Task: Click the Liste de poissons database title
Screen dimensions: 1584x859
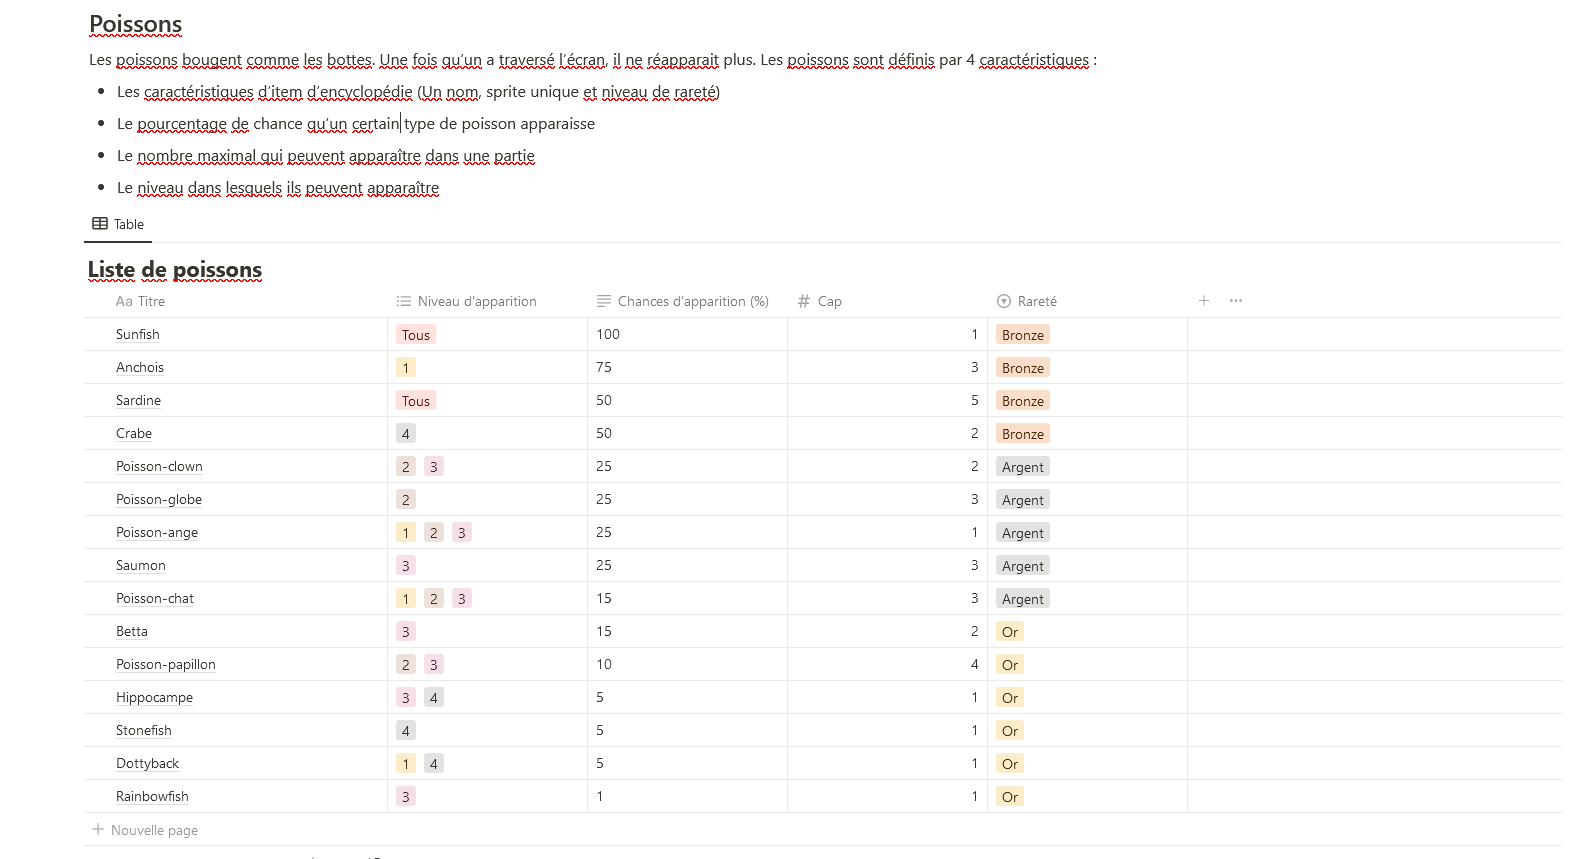Action: click(x=175, y=270)
